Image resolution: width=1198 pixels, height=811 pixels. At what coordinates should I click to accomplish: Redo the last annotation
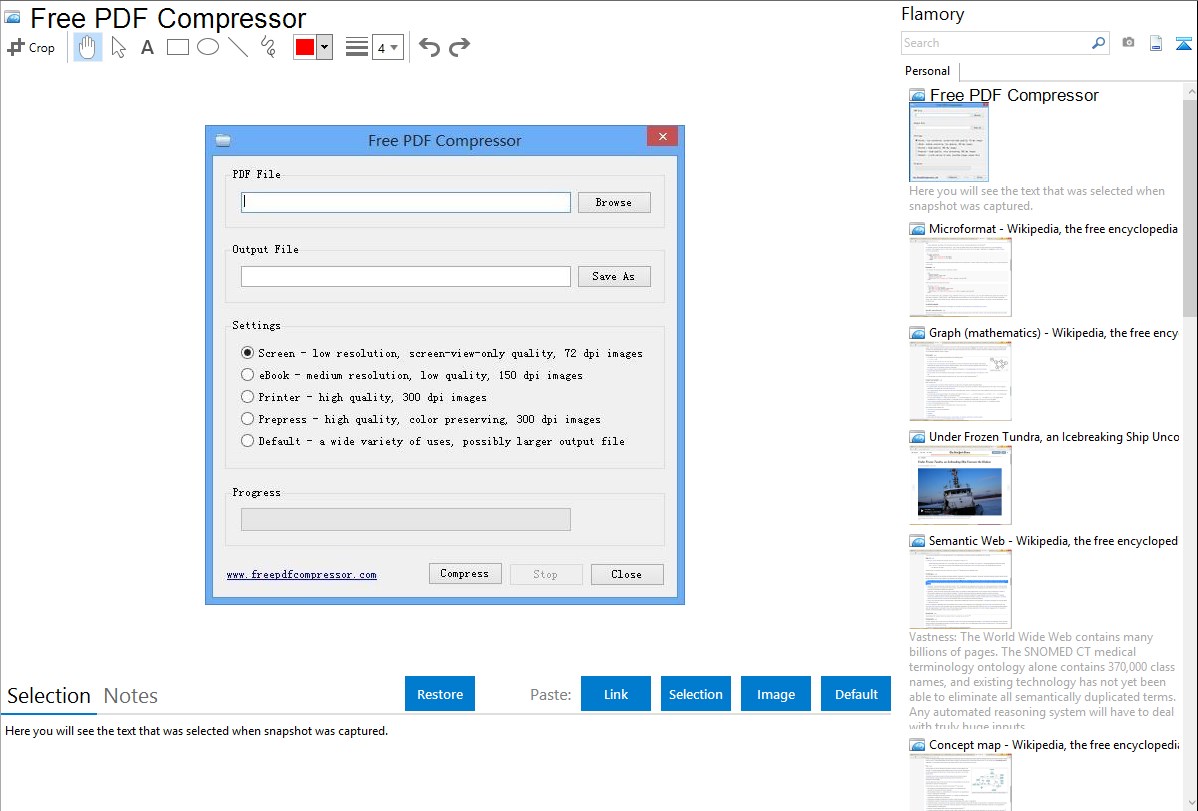[x=459, y=47]
